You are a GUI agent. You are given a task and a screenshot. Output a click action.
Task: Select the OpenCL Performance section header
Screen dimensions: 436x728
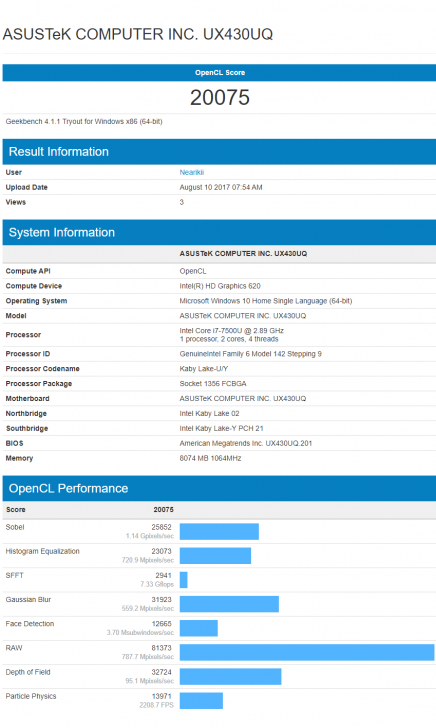[219, 488]
